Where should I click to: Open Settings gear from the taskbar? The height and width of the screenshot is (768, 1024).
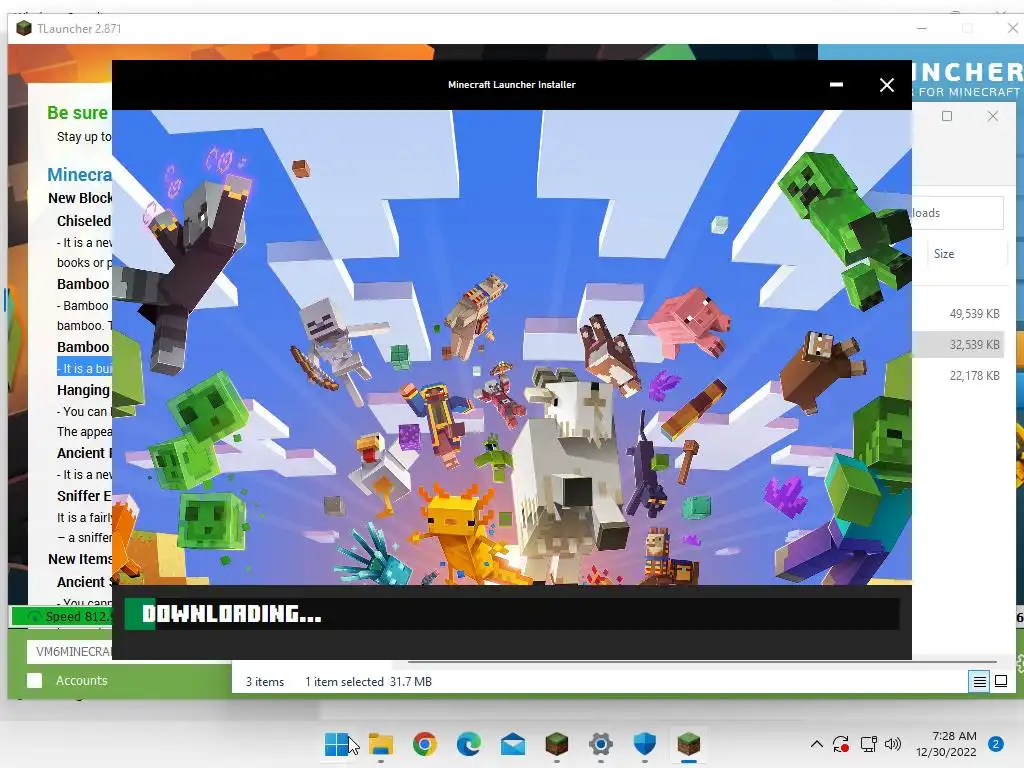click(601, 744)
